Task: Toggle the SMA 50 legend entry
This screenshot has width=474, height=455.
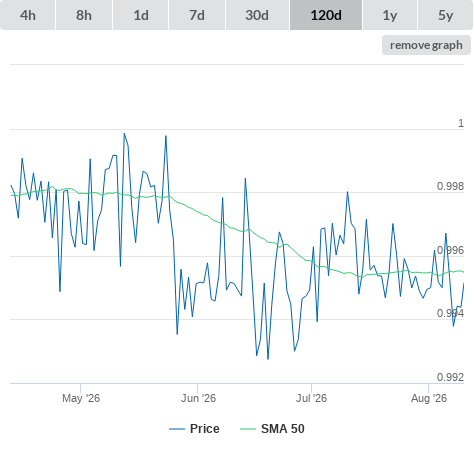Action: click(x=283, y=429)
